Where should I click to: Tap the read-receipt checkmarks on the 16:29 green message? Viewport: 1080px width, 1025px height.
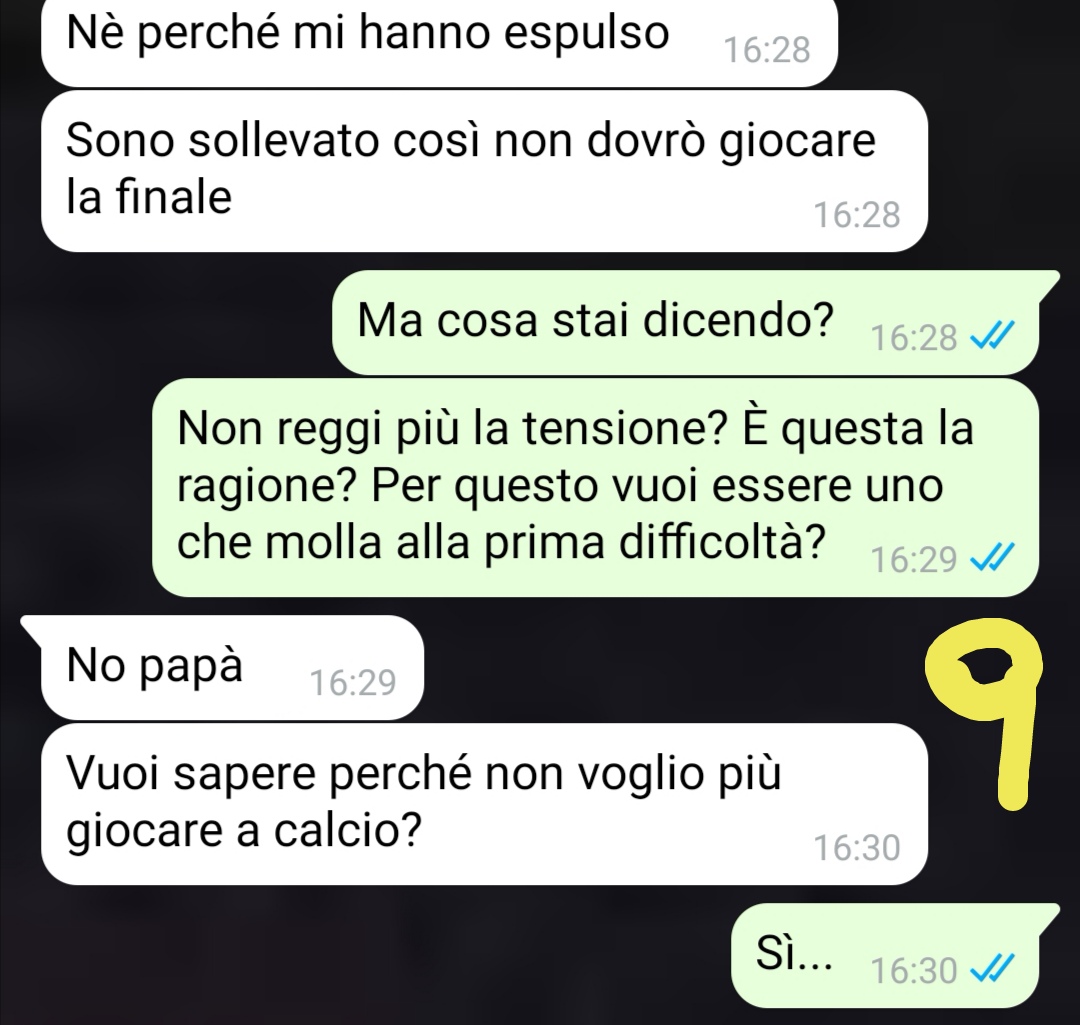tap(991, 559)
